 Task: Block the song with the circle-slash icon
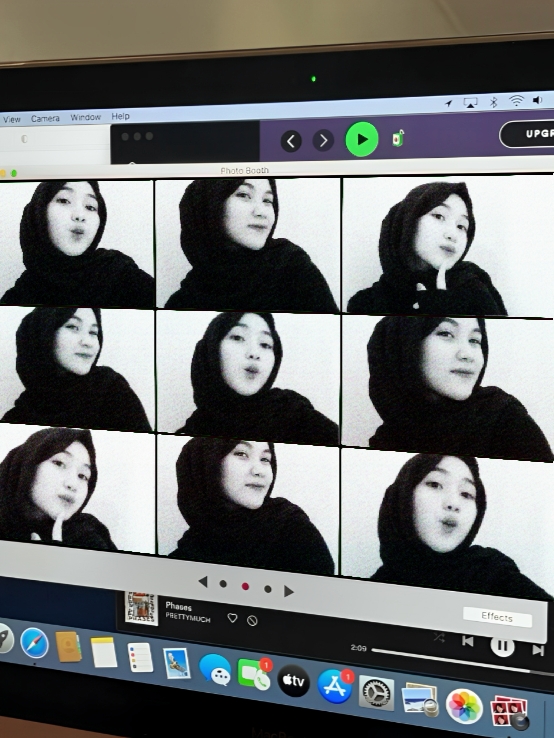[x=252, y=621]
